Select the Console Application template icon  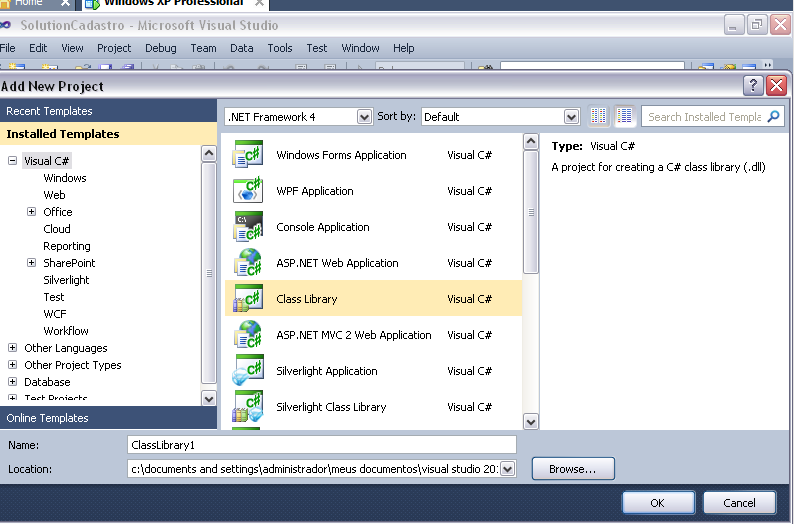point(248,226)
